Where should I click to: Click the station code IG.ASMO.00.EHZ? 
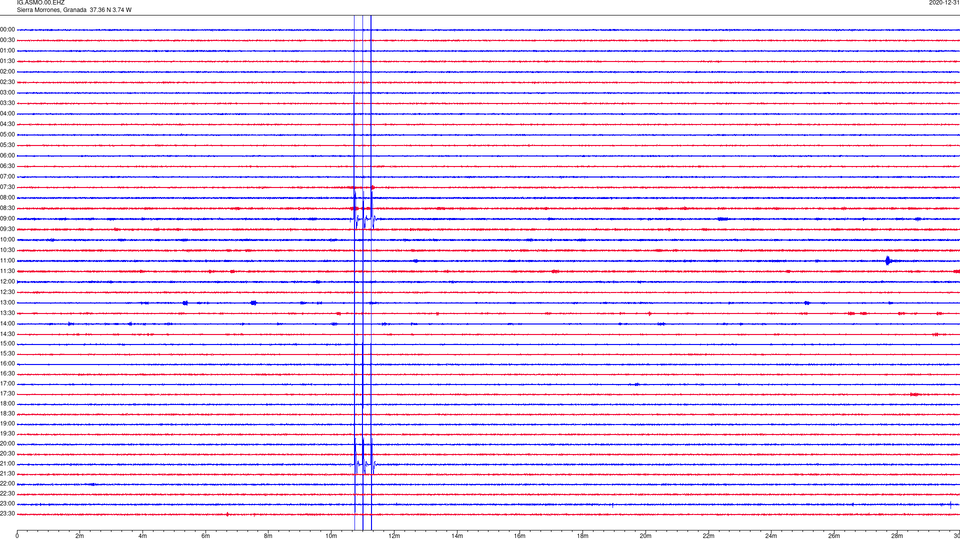pyautogui.click(x=40, y=2)
